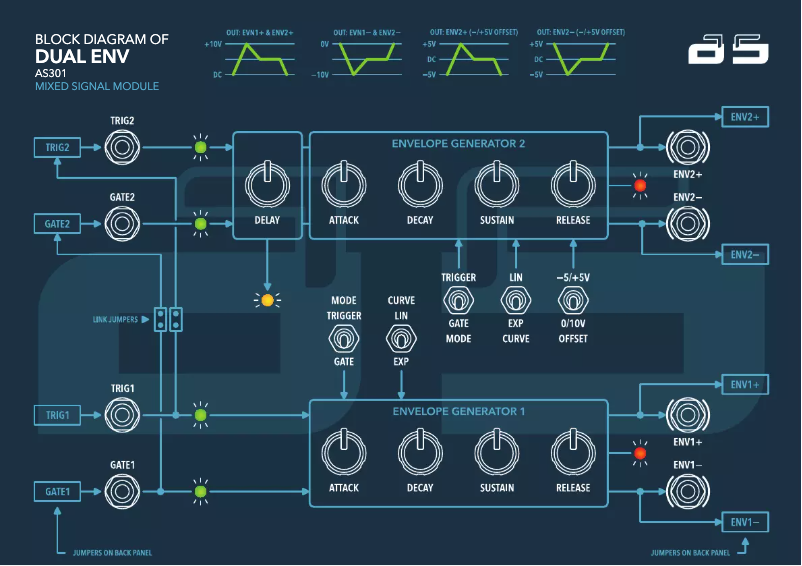
Task: Click the TRIG2 label box
Action: [57, 148]
